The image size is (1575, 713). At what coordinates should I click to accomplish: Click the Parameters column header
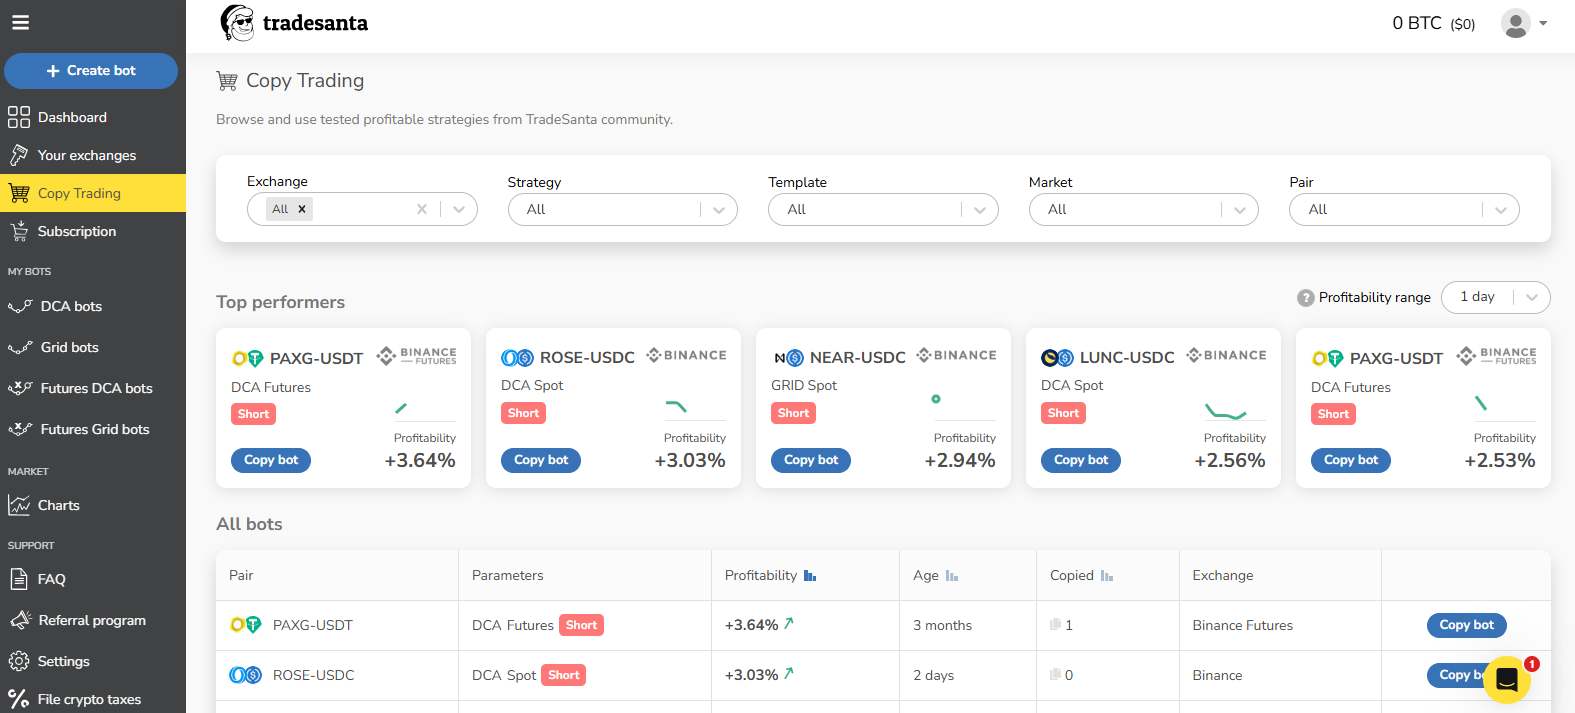pos(508,575)
